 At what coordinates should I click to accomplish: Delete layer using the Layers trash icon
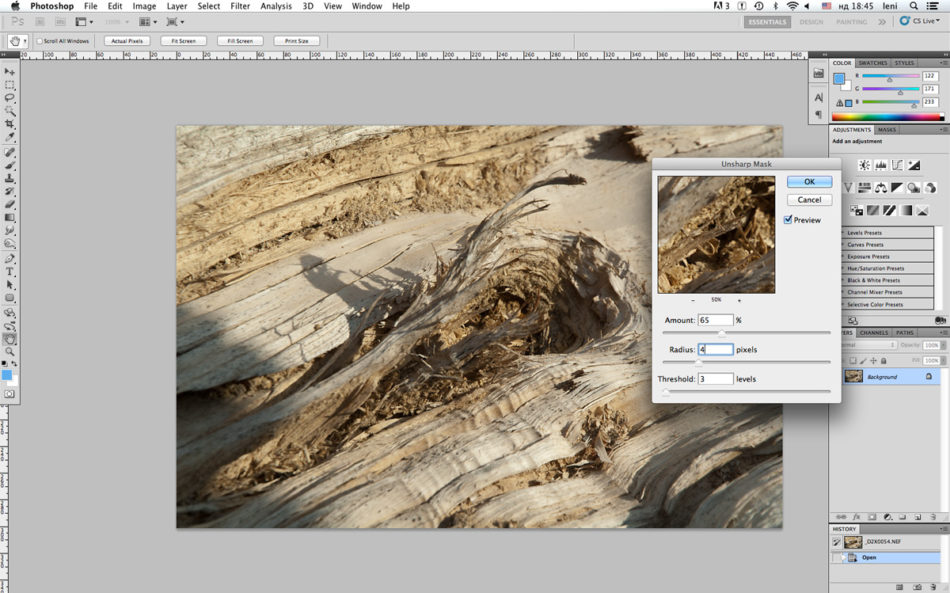[x=931, y=516]
